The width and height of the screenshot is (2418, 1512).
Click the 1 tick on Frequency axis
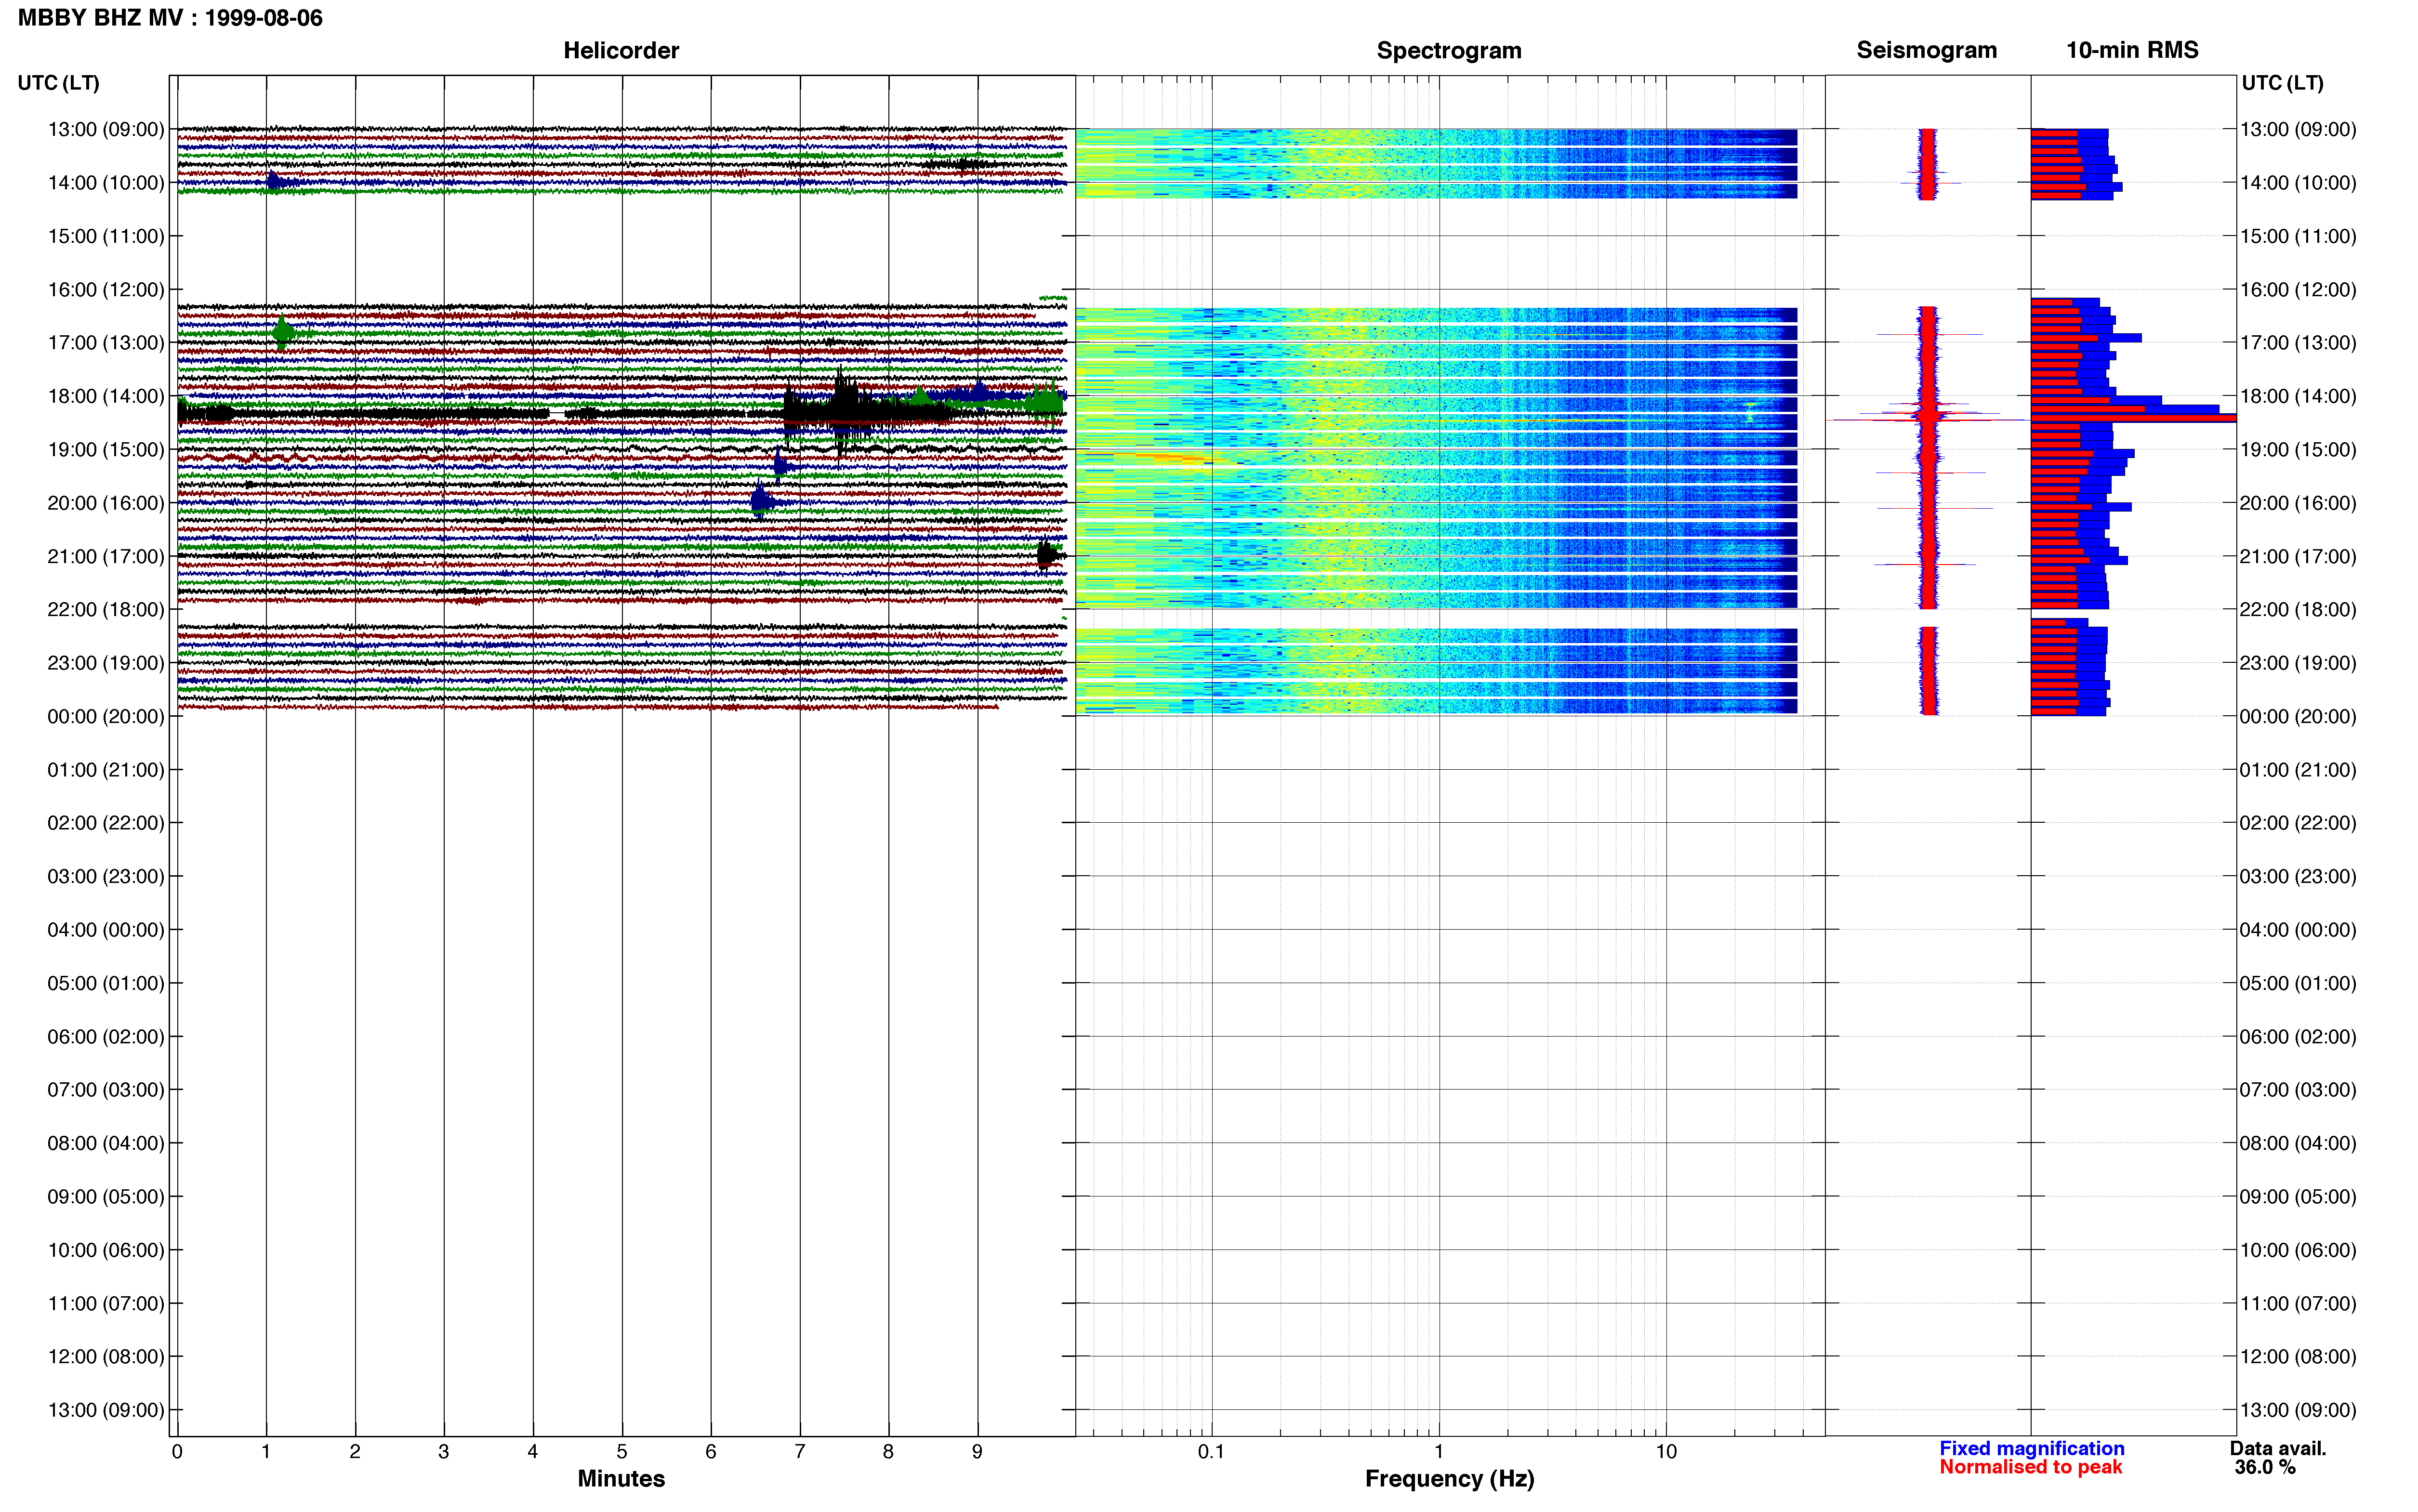1439,1451
